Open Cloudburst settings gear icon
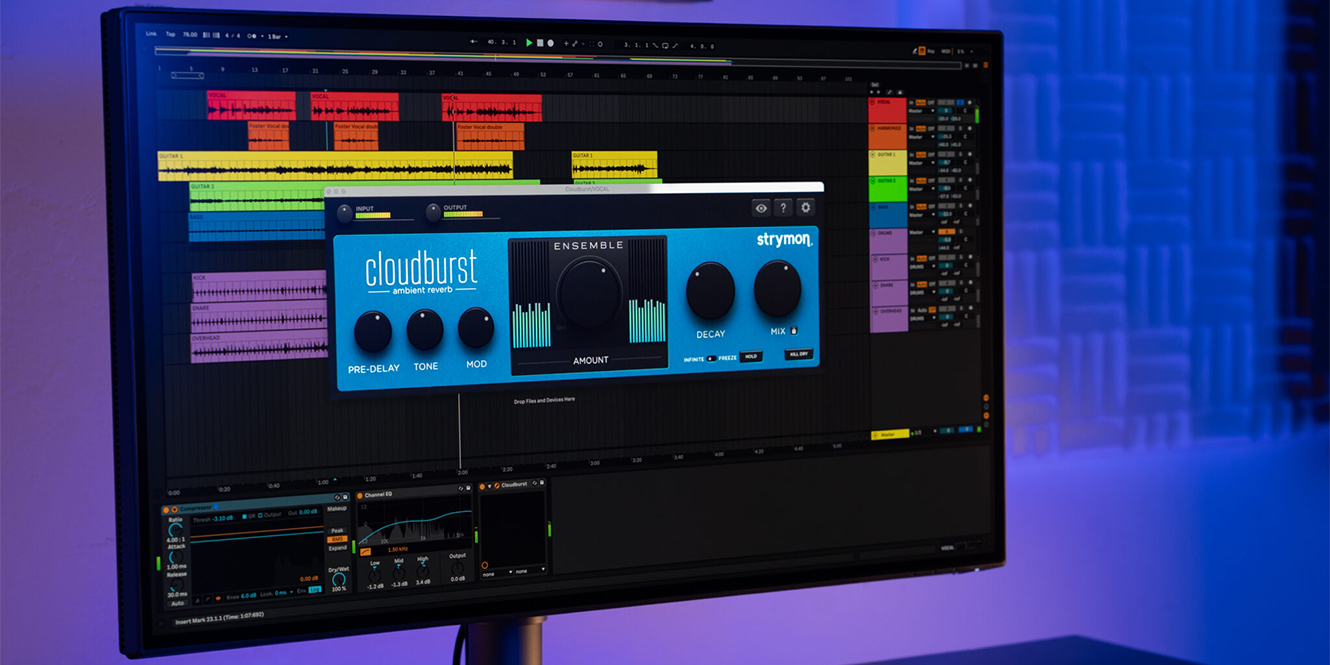Image resolution: width=1330 pixels, height=665 pixels. 805,208
